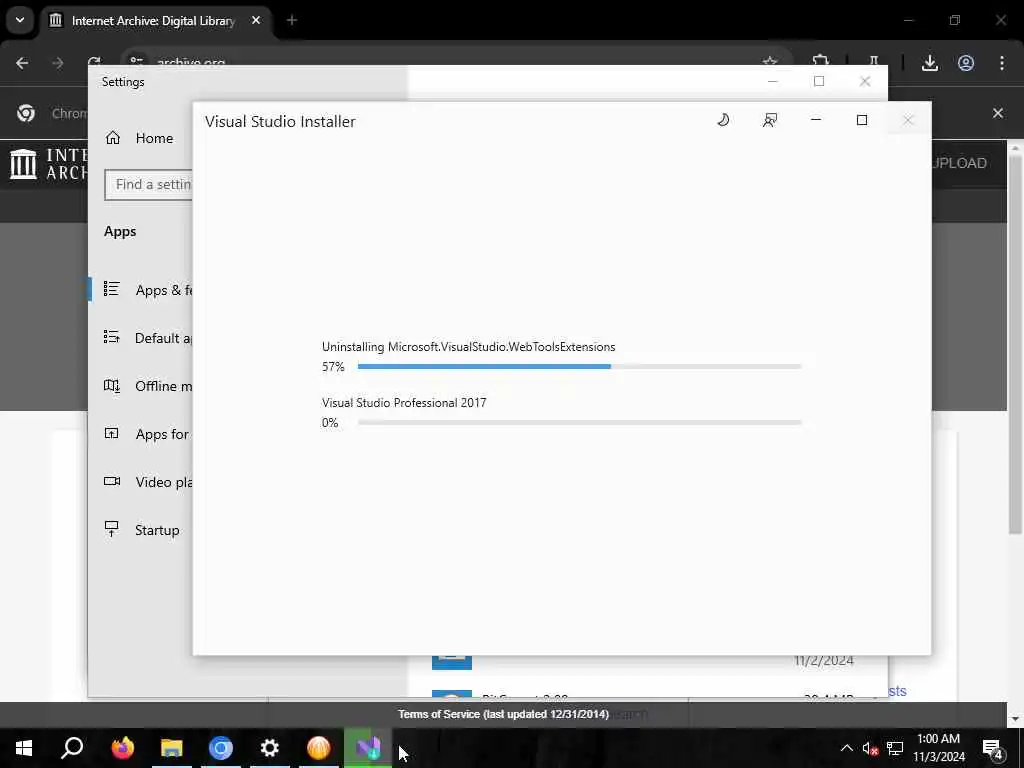Open the Action Center notifications icon
This screenshot has height=768, width=1024.
pyautogui.click(x=993, y=748)
